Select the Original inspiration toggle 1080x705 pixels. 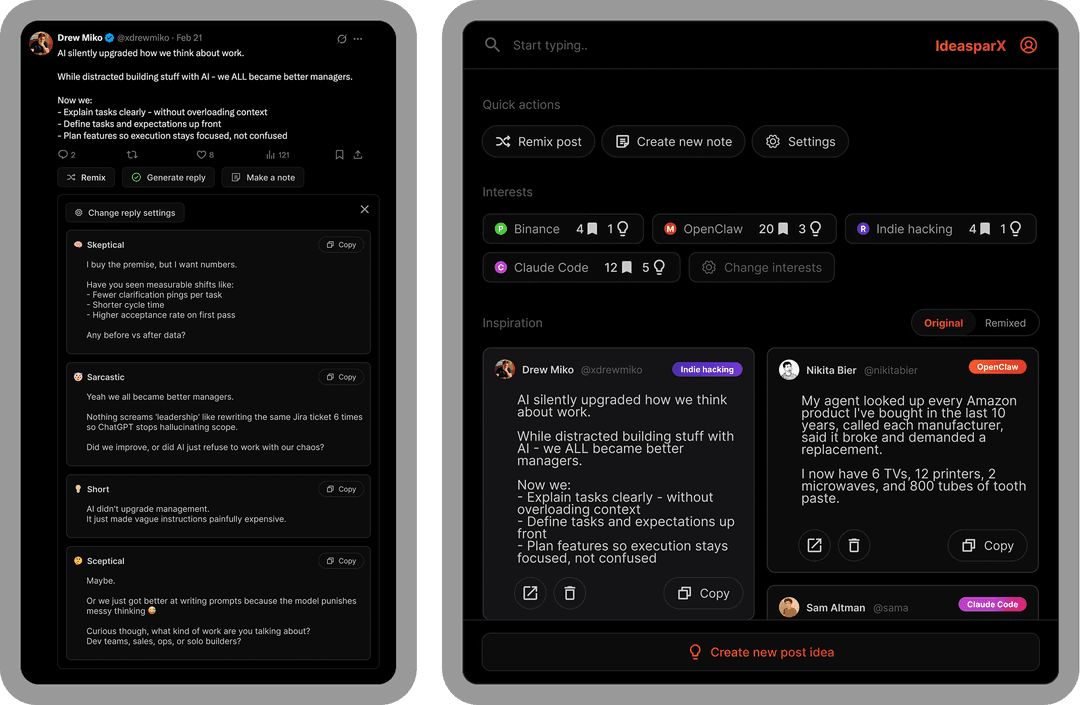coord(943,323)
